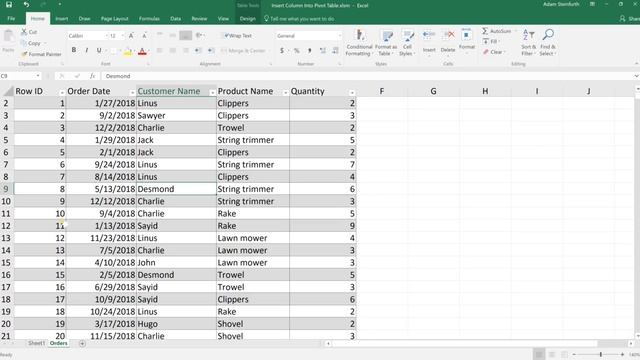Apply bold formatting

(x=74, y=50)
